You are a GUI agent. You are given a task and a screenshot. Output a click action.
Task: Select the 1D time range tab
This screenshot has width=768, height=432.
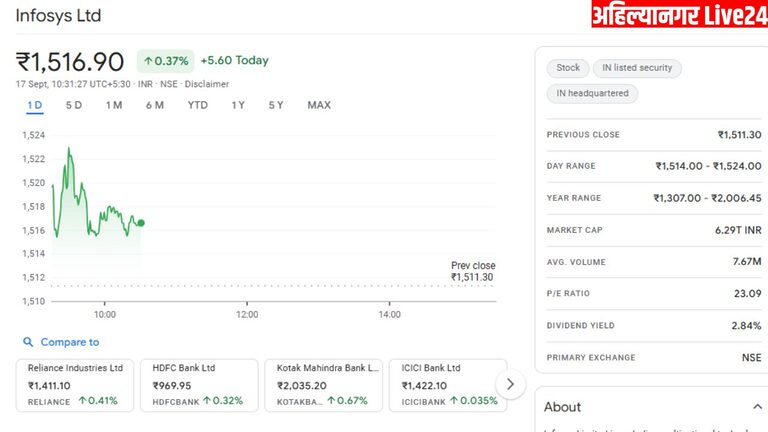tap(35, 105)
